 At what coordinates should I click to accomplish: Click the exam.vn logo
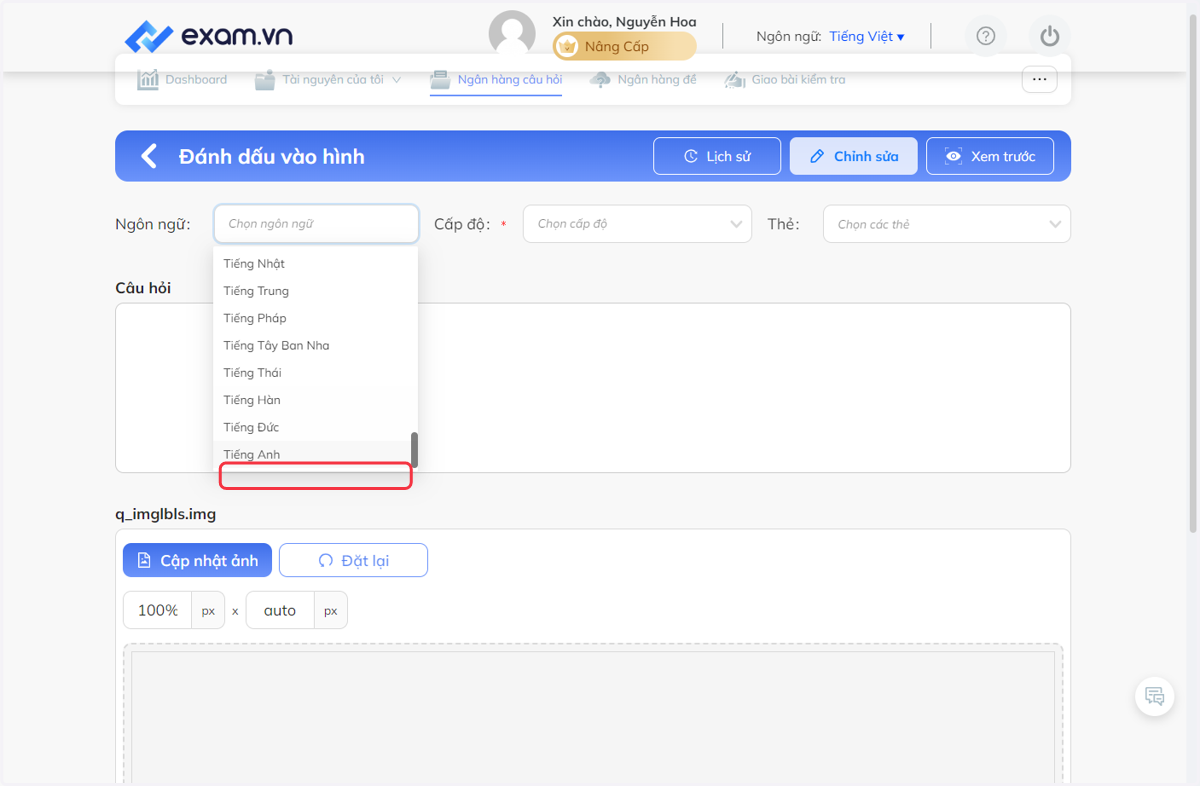(208, 37)
